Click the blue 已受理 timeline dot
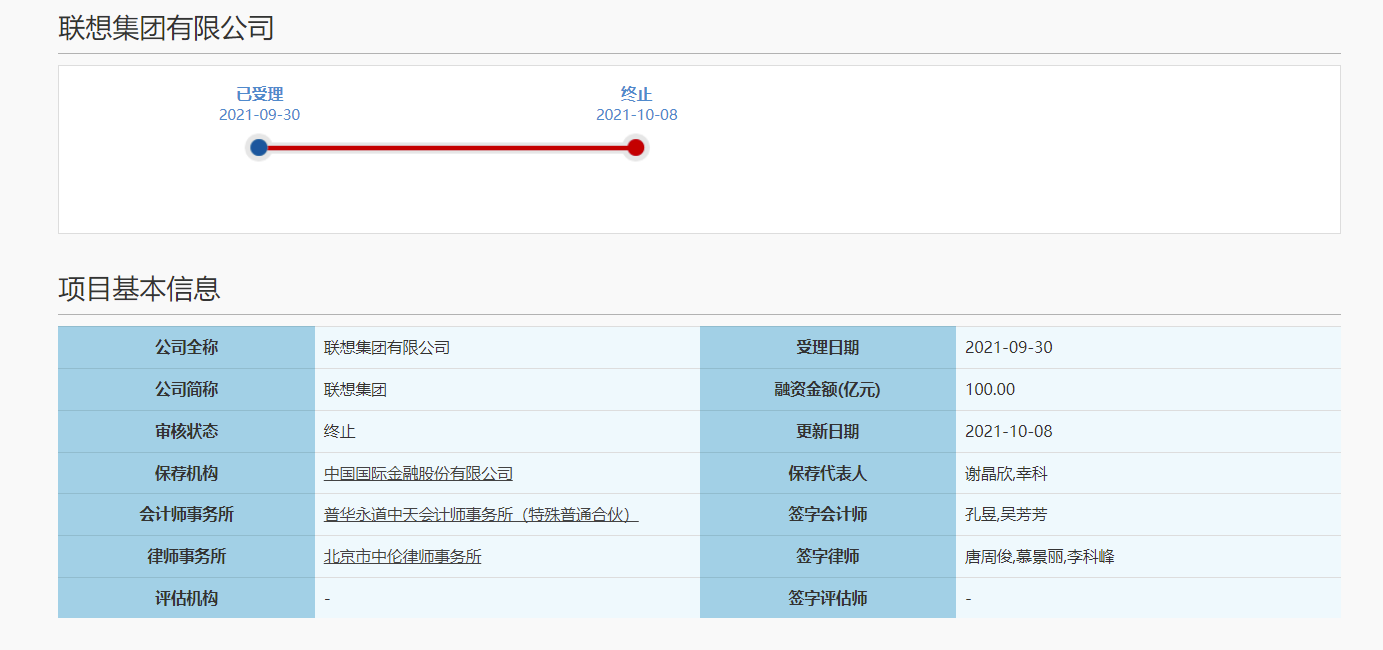1383x650 pixels. [x=259, y=148]
